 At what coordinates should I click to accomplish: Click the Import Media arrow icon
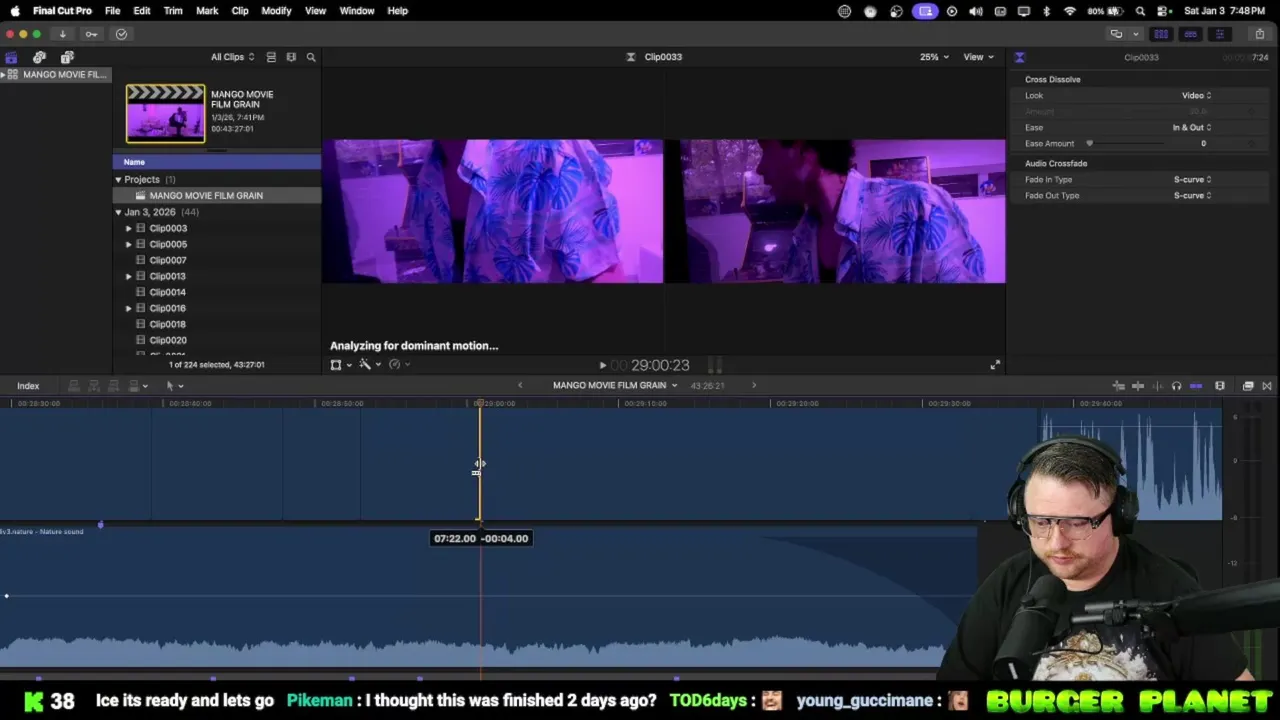(x=62, y=34)
